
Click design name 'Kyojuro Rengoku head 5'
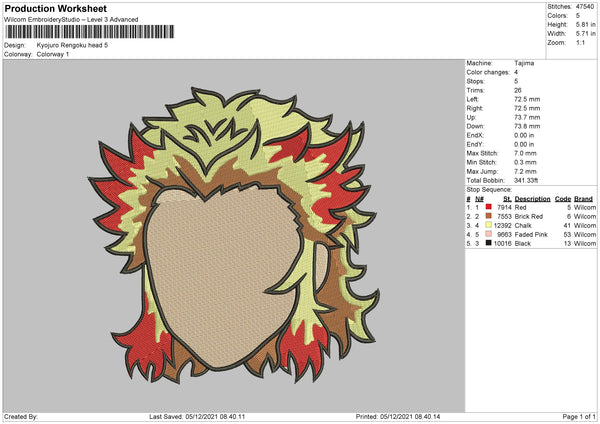72,45
